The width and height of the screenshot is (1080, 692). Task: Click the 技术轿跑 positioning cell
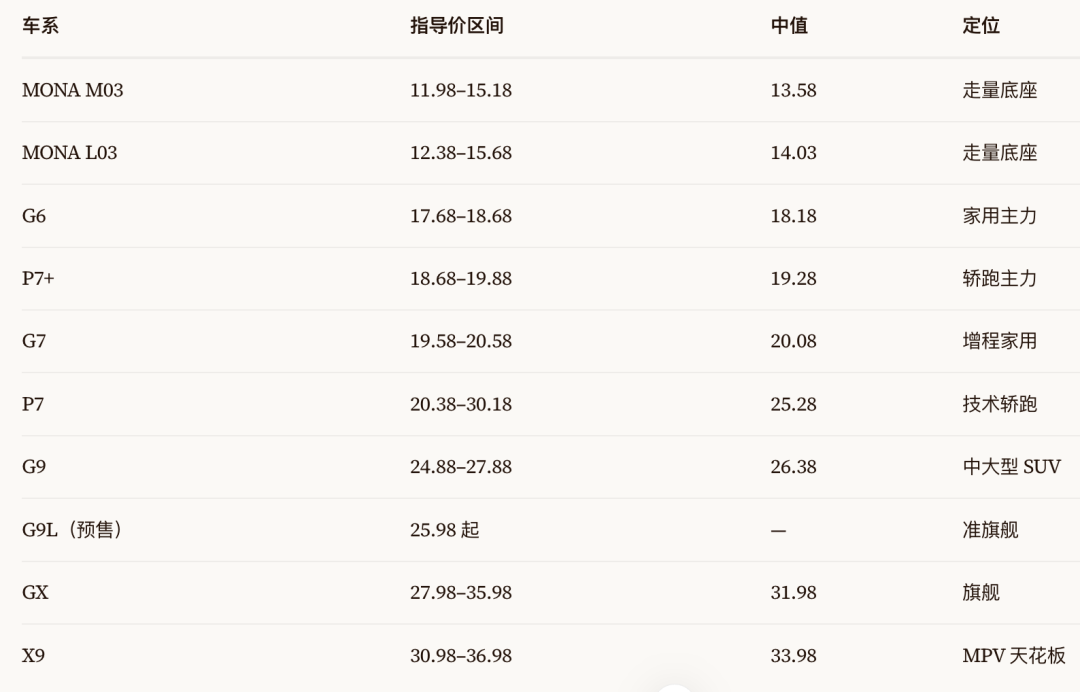tap(999, 404)
